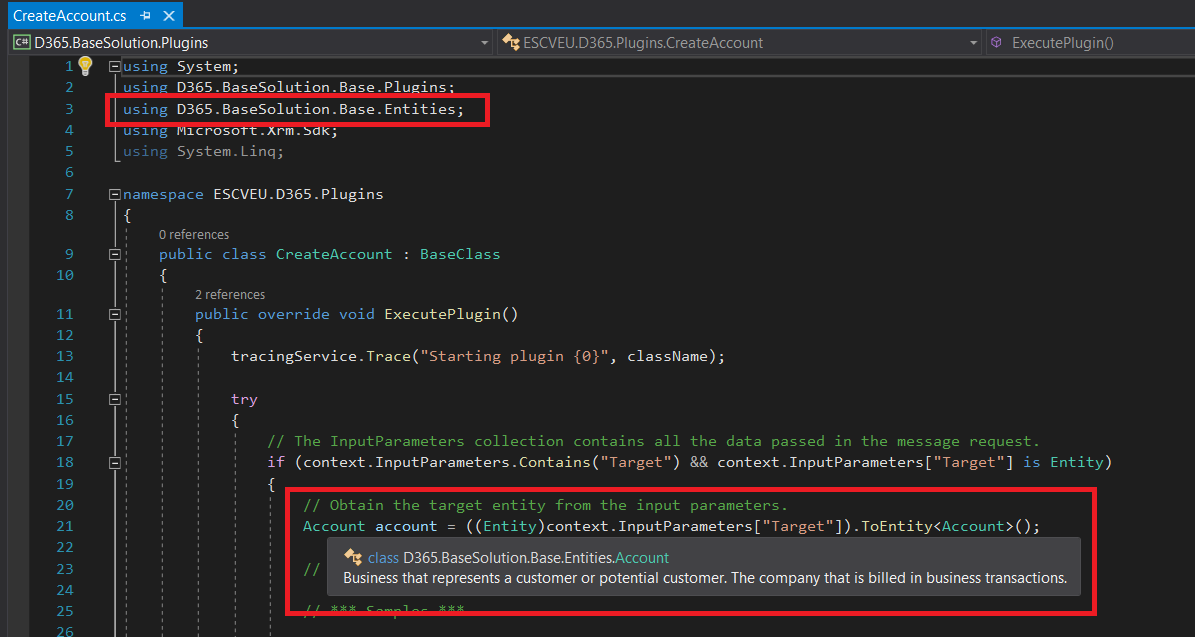This screenshot has width=1195, height=637.
Task: Collapse the ExecutePlugin method block
Action: click(x=115, y=314)
